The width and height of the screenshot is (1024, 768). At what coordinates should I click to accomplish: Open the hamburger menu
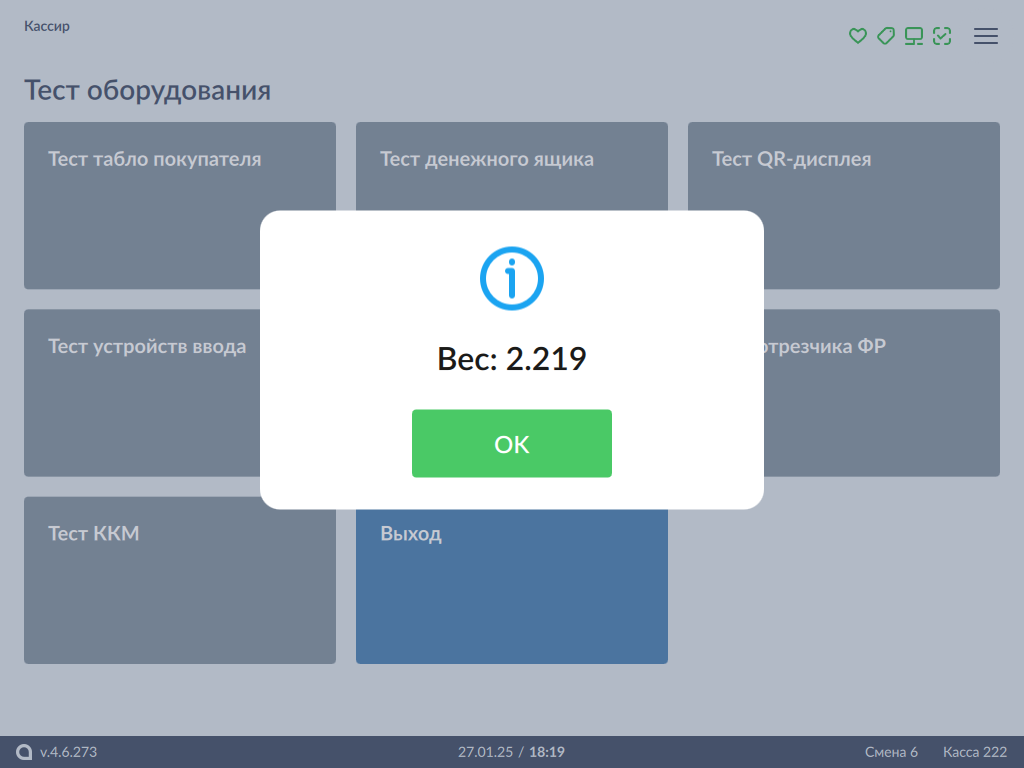pos(985,36)
